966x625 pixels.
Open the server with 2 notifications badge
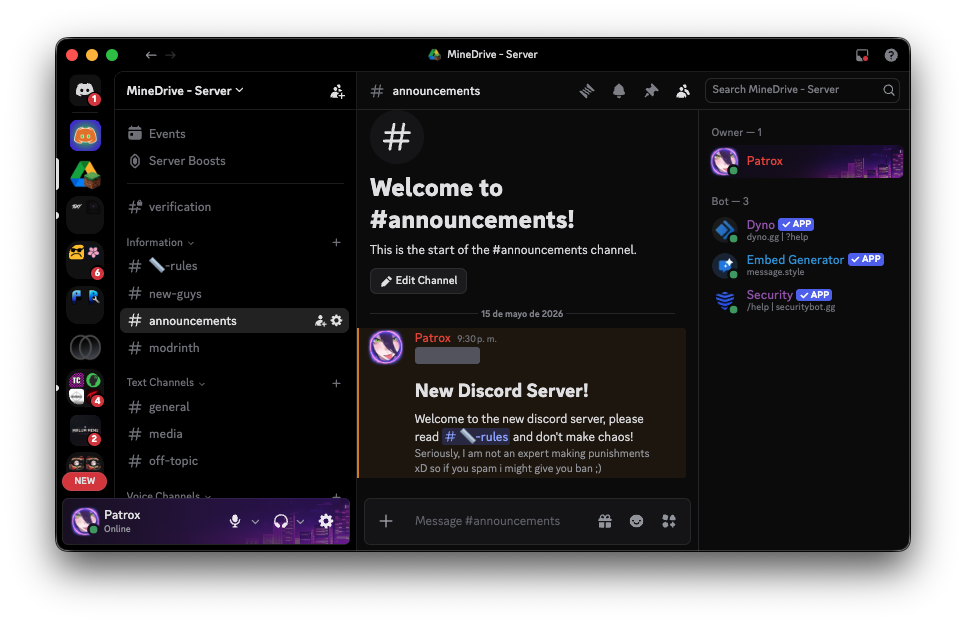pos(85,430)
